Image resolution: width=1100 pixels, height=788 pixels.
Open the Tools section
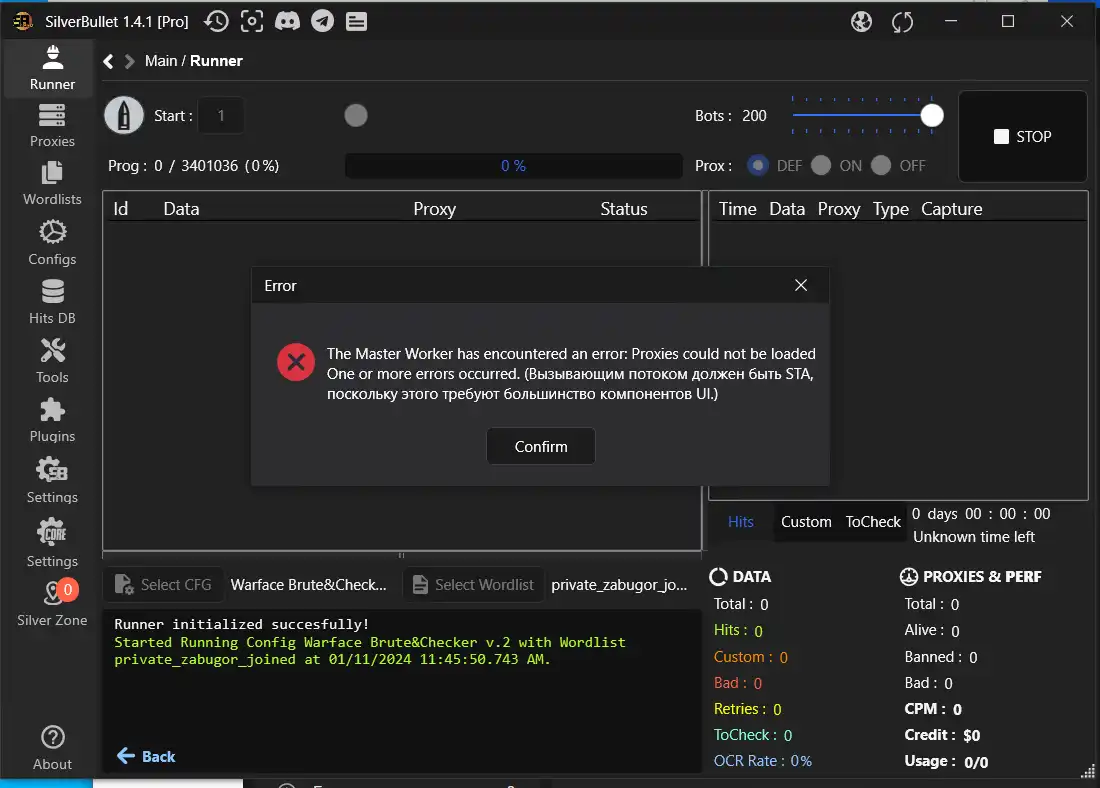tap(52, 361)
